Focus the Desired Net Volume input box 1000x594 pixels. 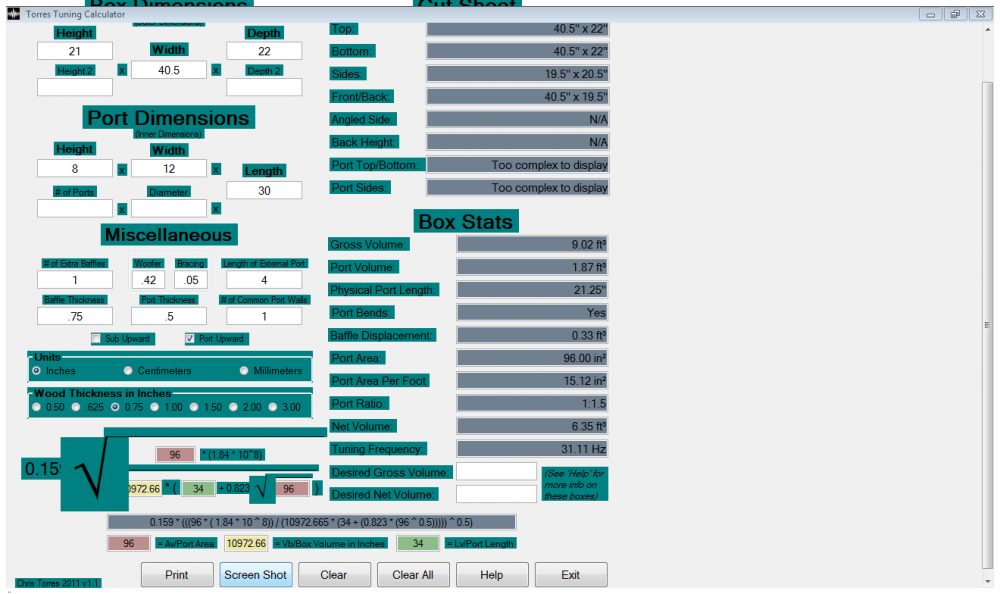click(496, 494)
